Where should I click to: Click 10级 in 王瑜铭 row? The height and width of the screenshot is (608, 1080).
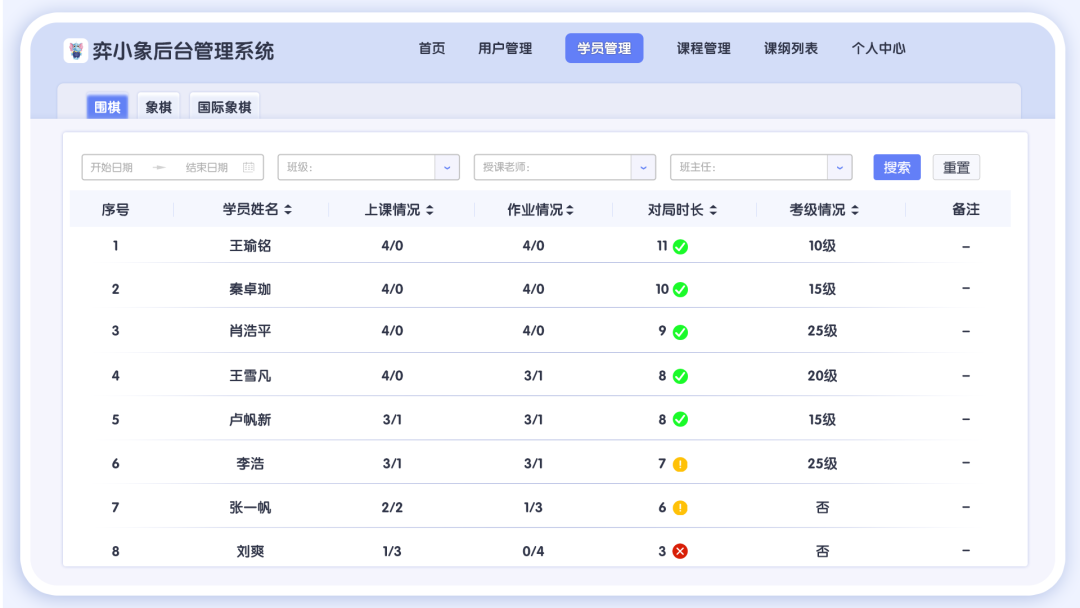pyautogui.click(x=822, y=246)
